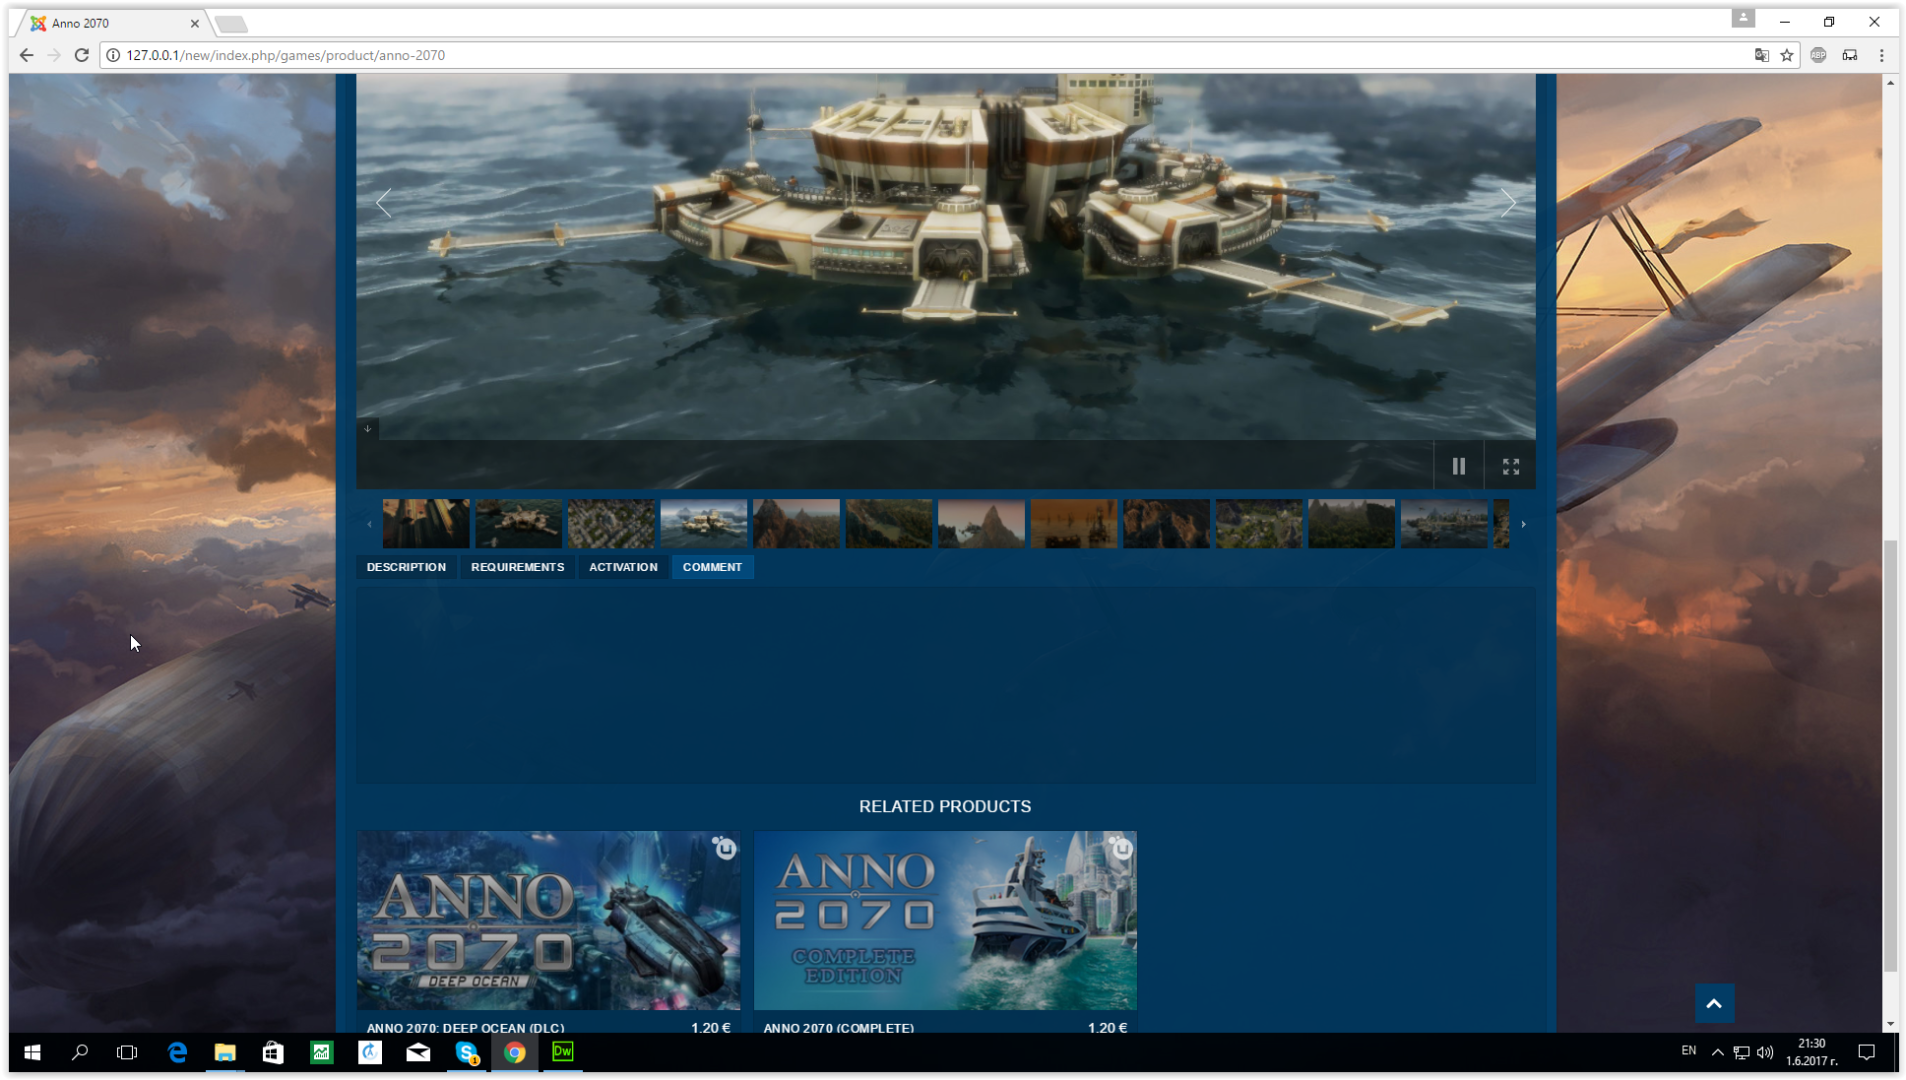Open Task View on the taskbar

127,1052
